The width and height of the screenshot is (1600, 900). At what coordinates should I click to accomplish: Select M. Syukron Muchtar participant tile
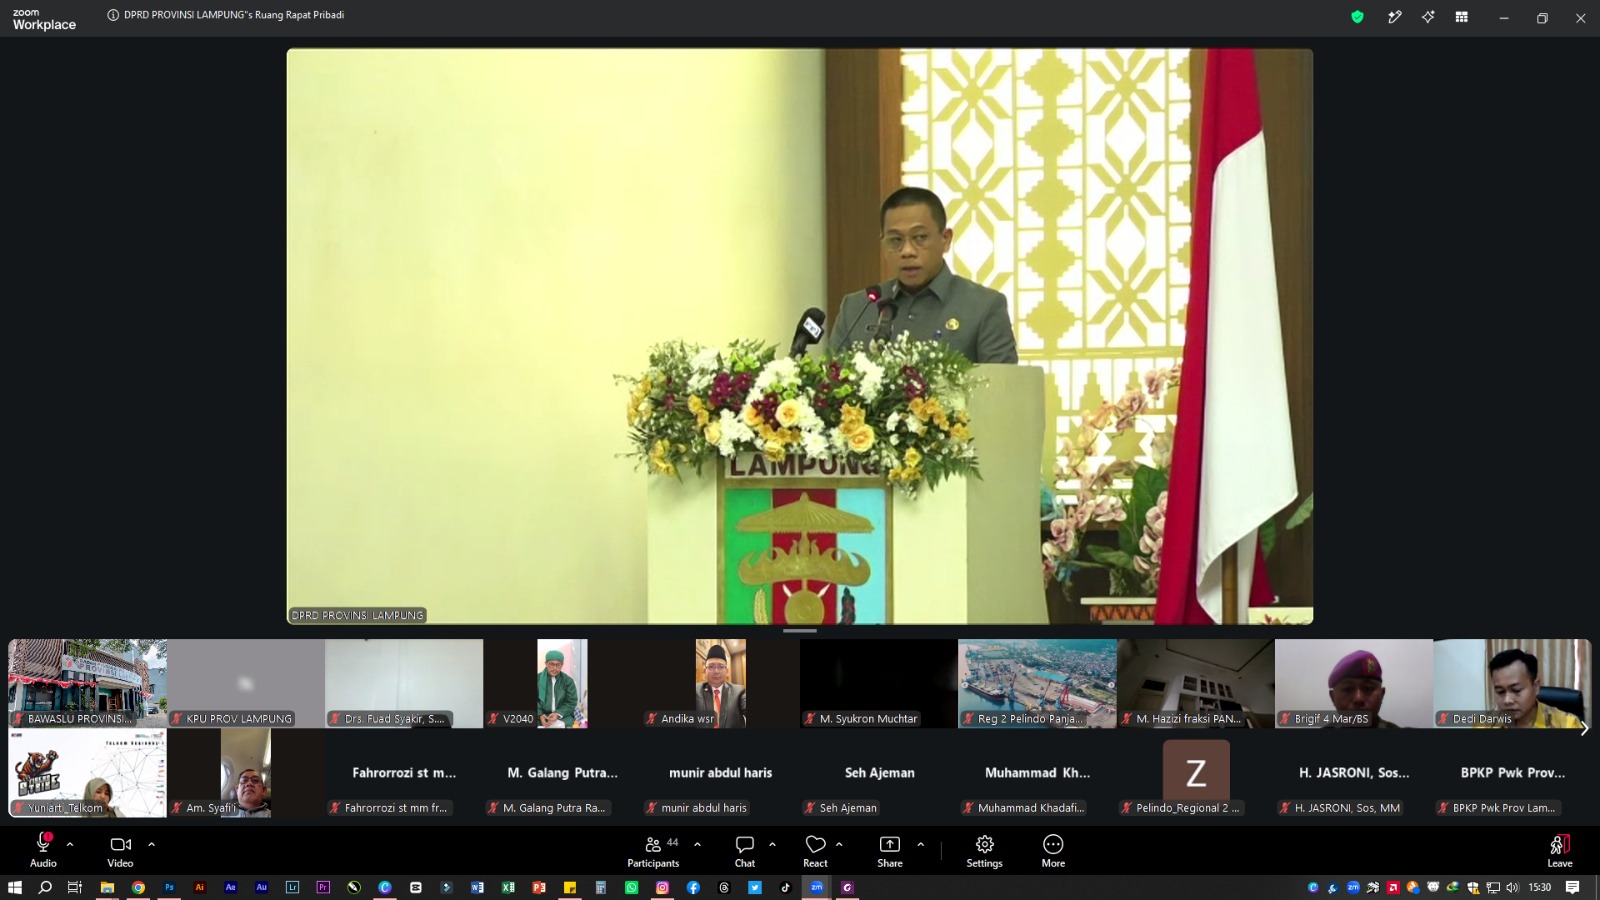pos(879,684)
